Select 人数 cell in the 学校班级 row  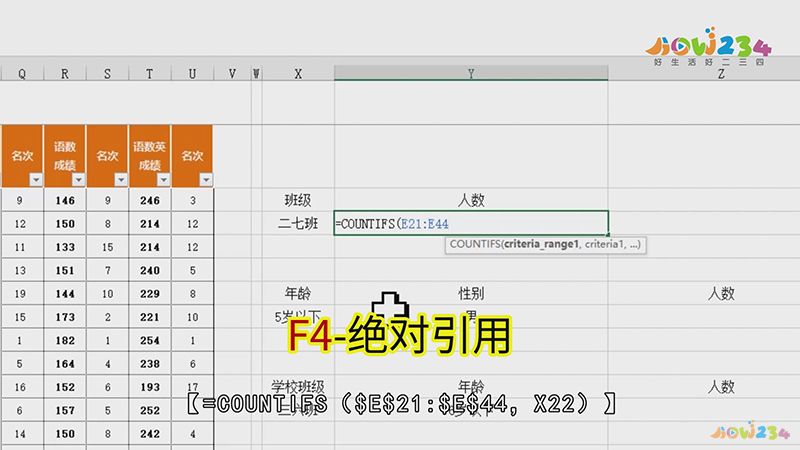[721, 387]
